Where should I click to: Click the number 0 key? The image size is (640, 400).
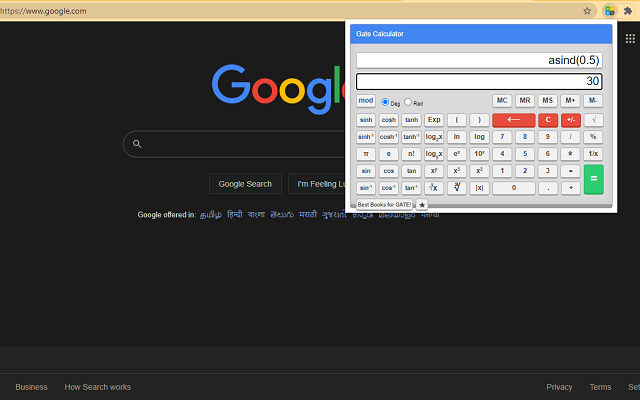[513, 188]
